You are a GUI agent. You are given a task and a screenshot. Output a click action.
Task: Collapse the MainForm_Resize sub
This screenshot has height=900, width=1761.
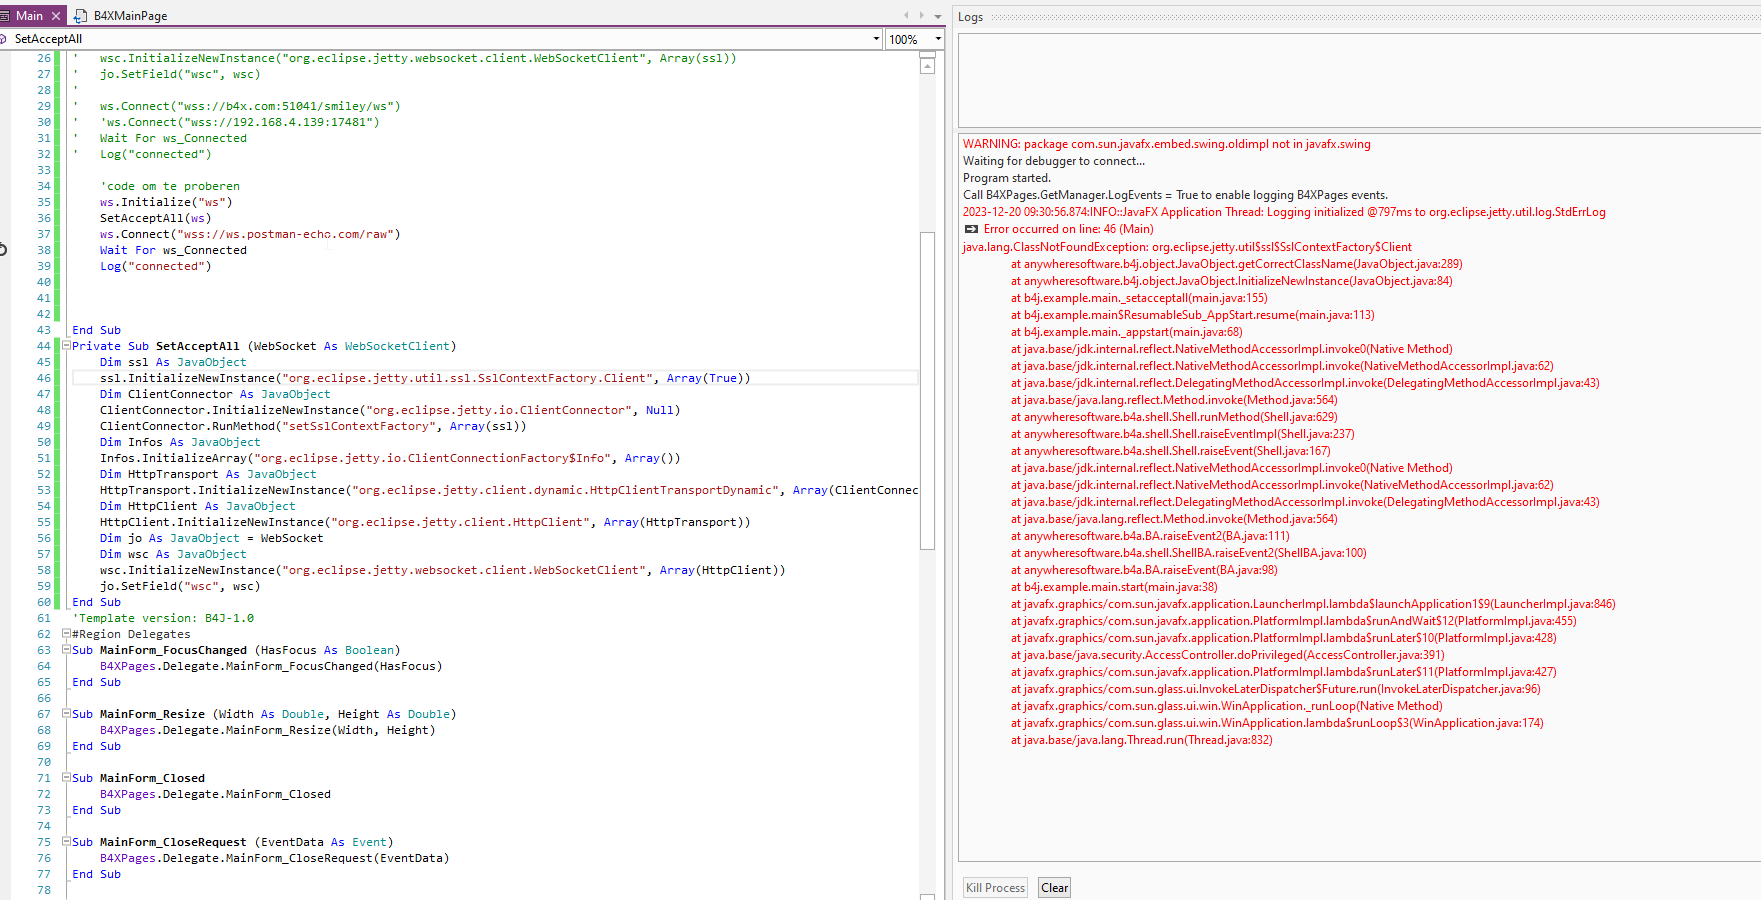pyautogui.click(x=66, y=714)
